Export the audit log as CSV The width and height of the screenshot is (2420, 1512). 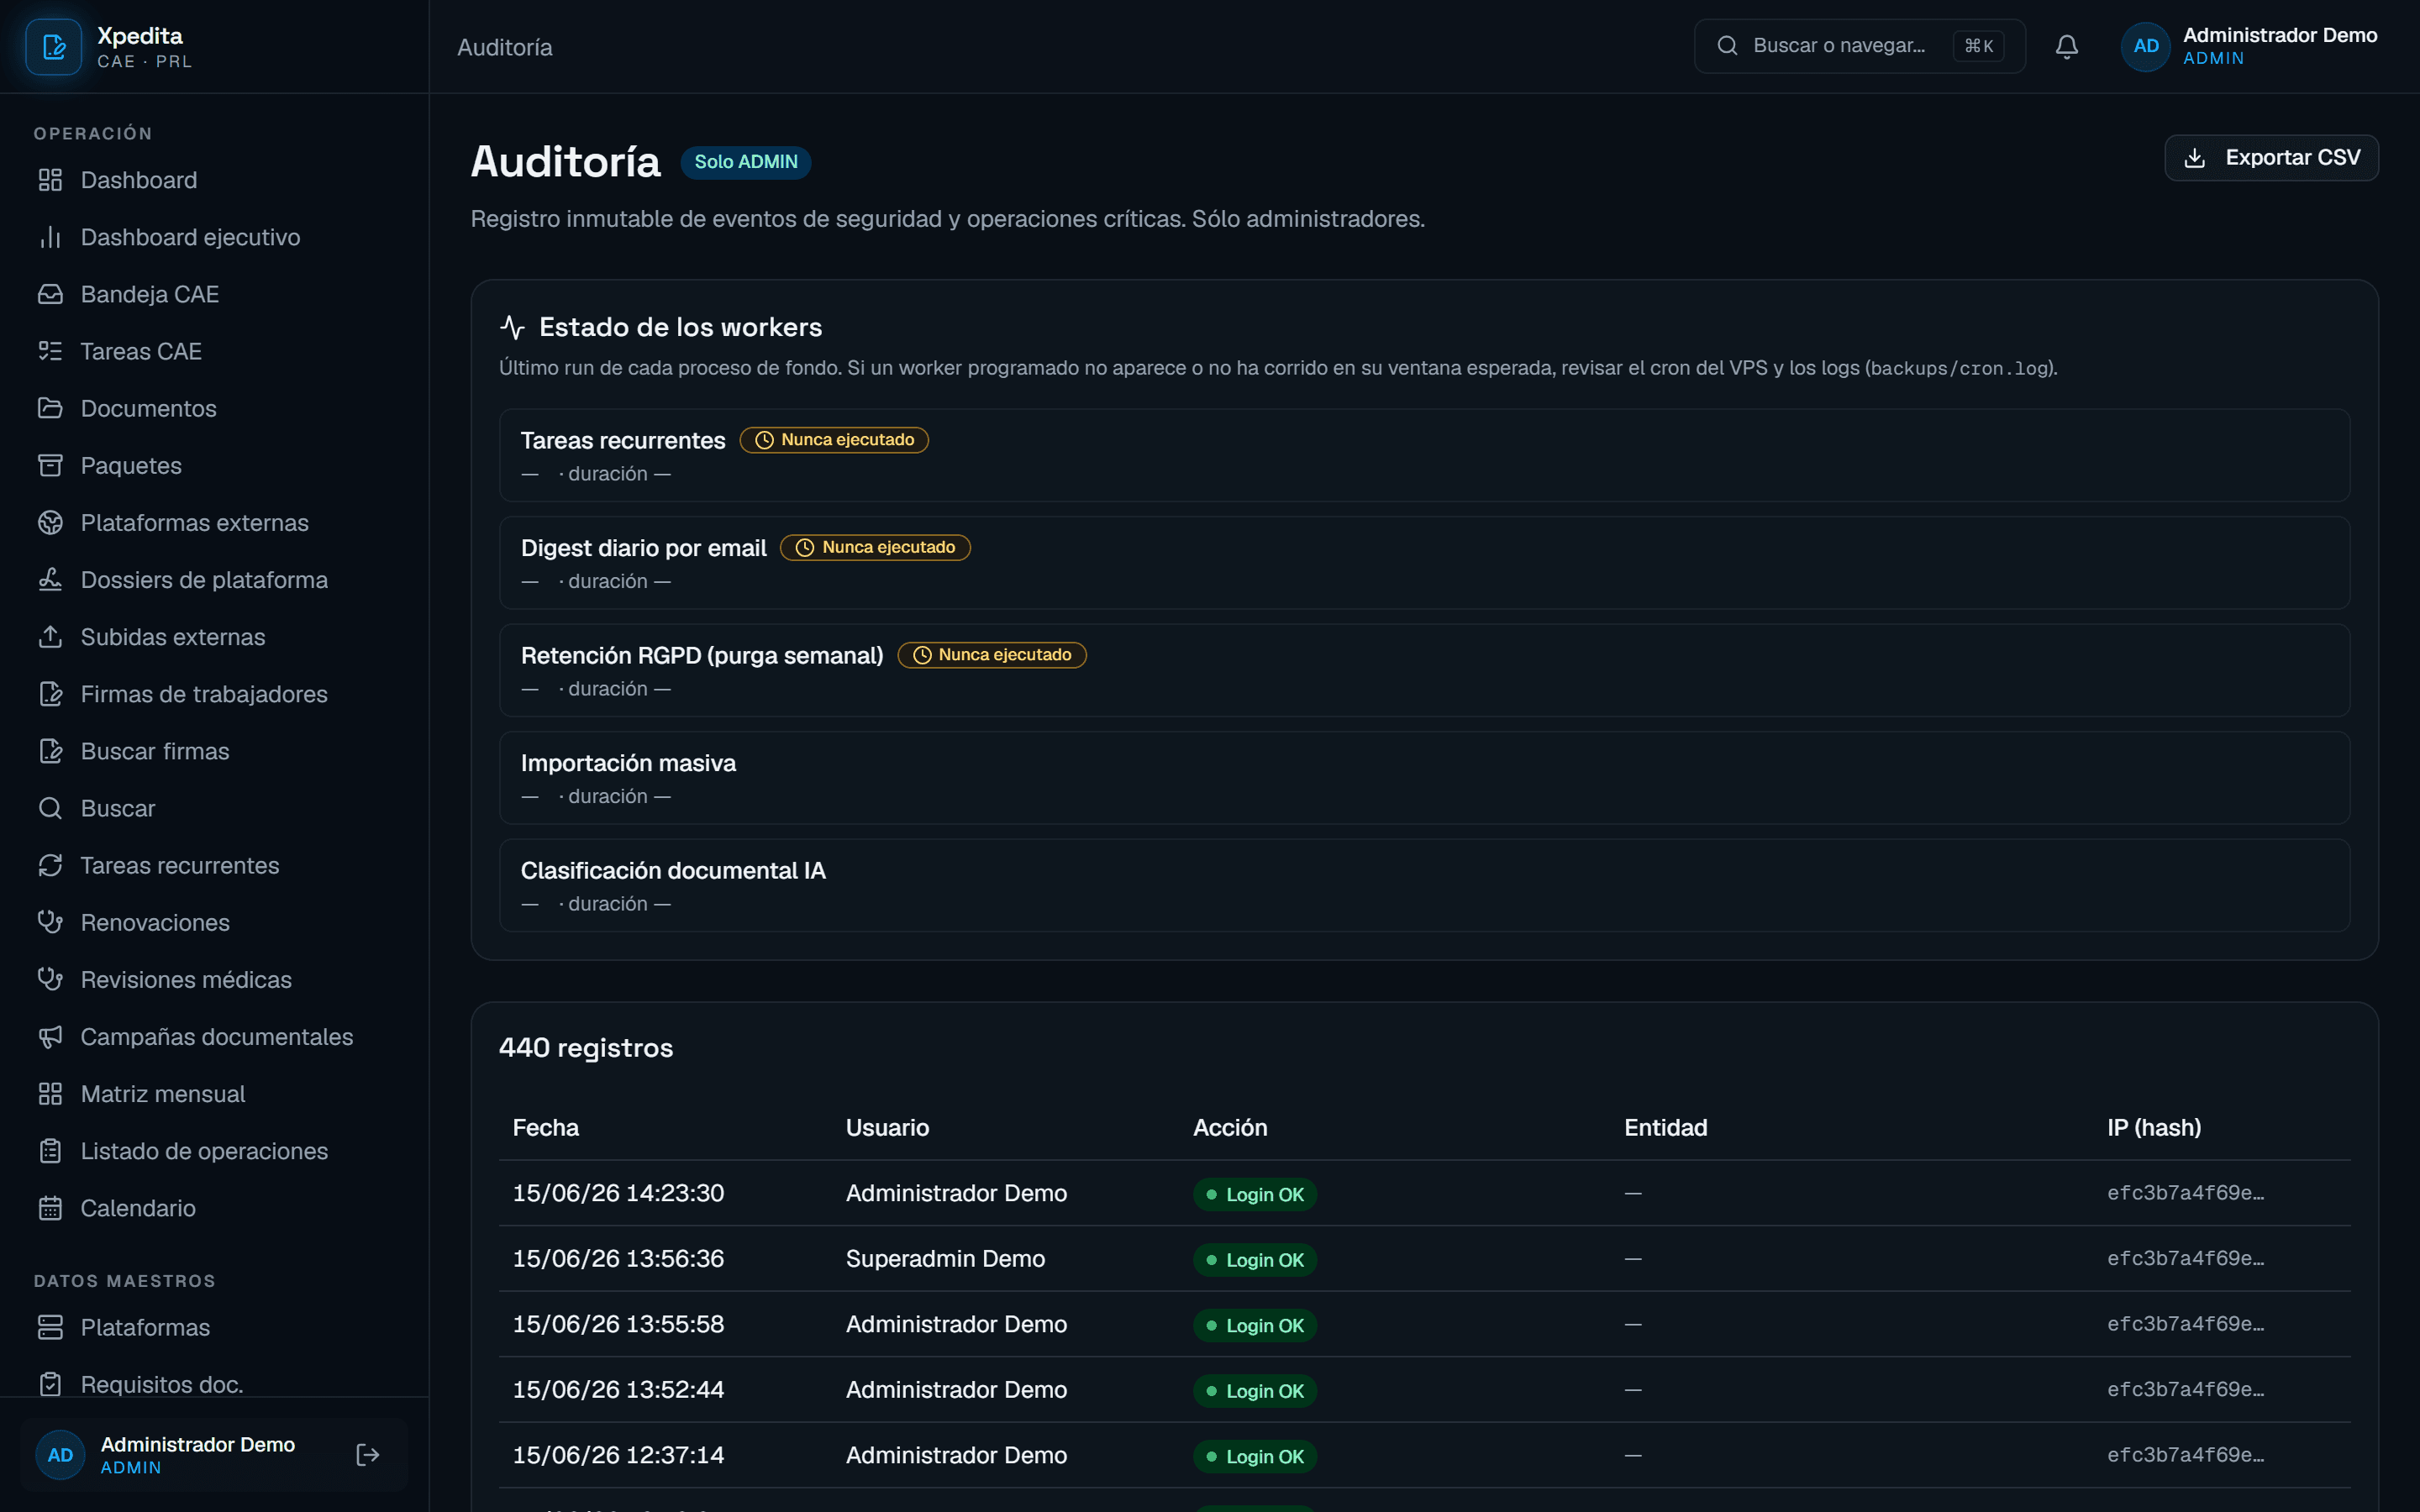click(x=2271, y=158)
